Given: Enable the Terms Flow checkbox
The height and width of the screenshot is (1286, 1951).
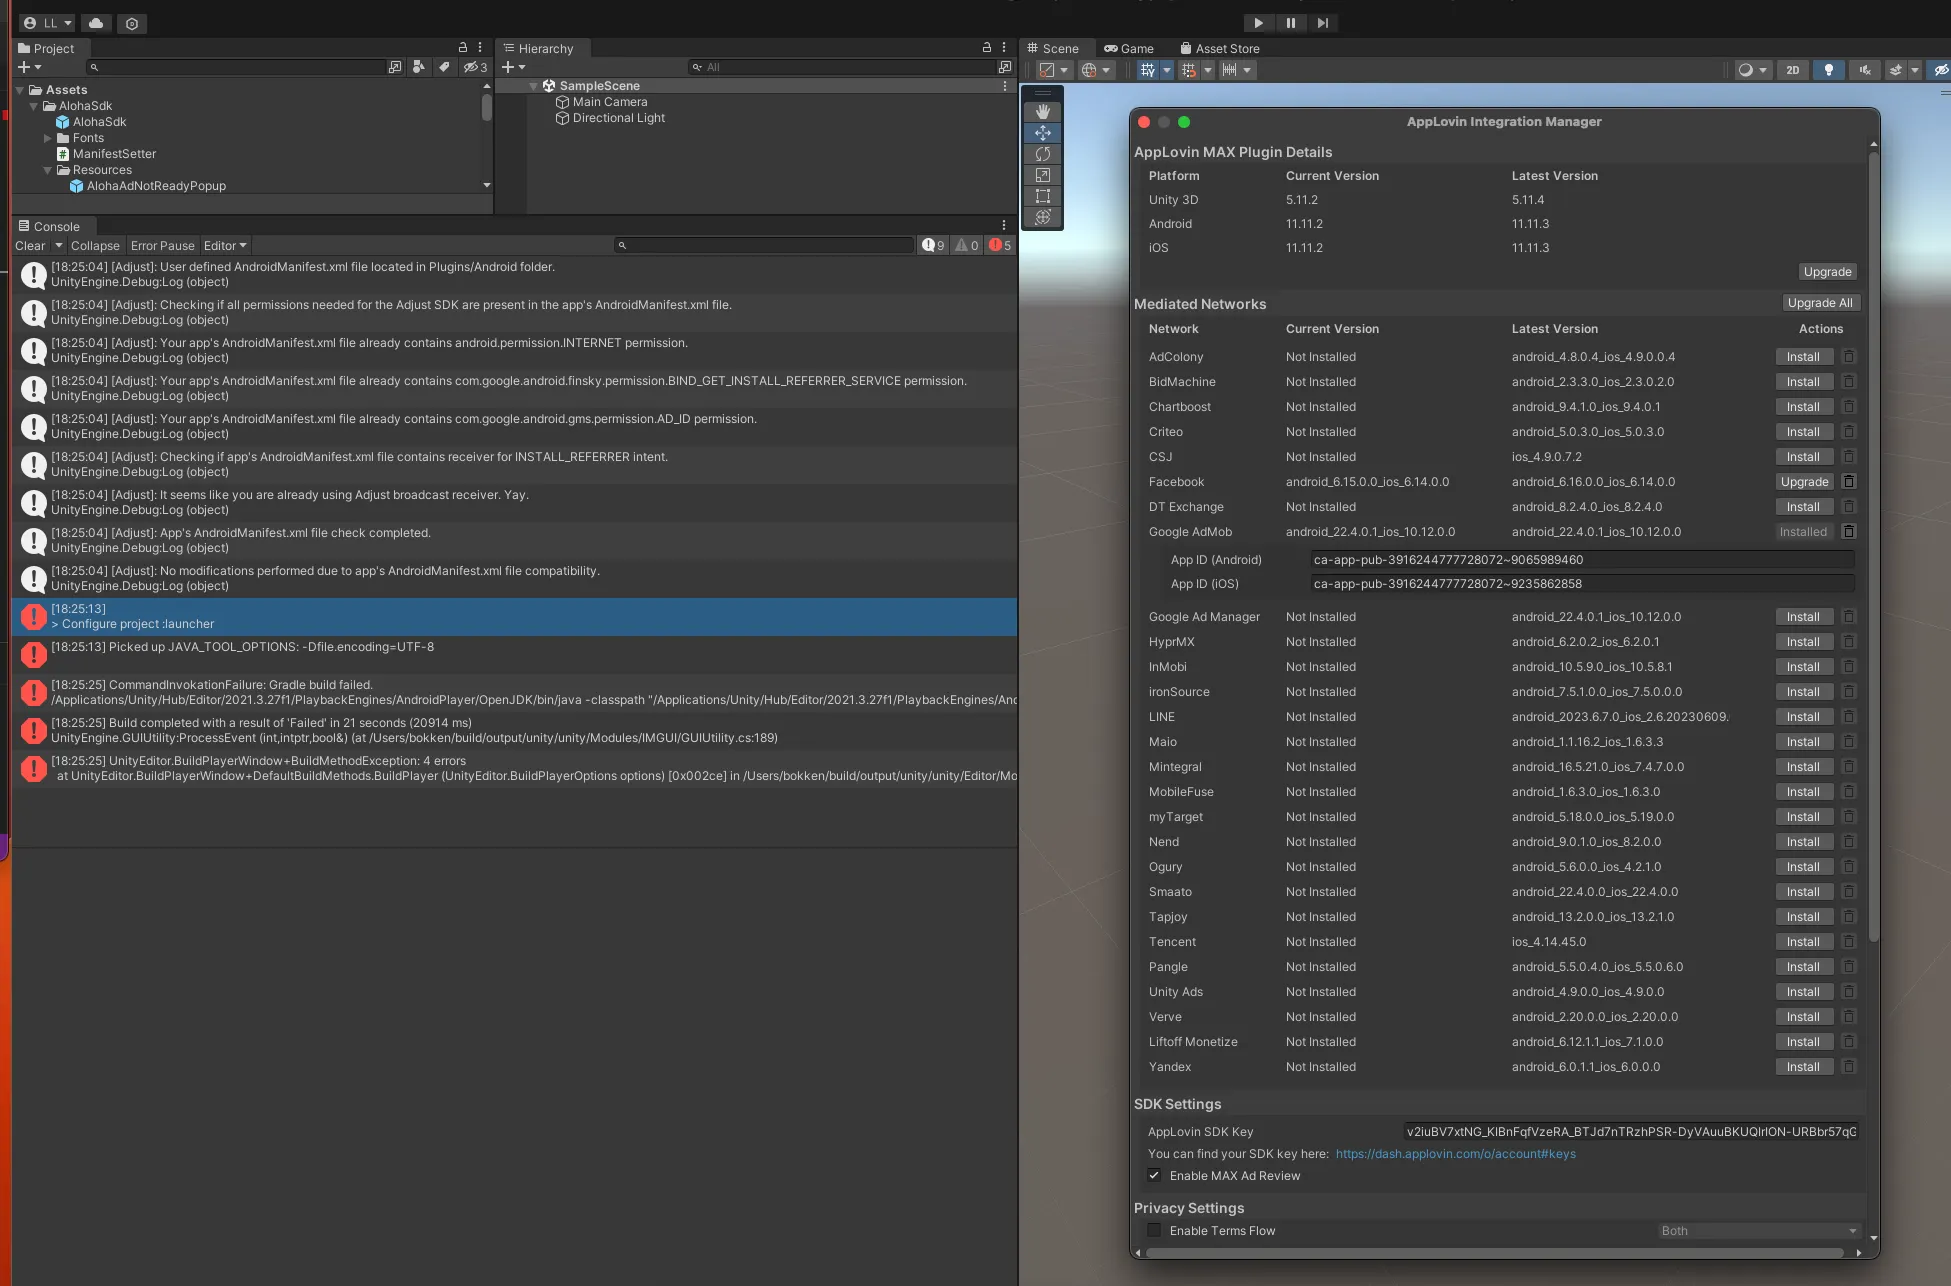Looking at the screenshot, I should [x=1154, y=1231].
